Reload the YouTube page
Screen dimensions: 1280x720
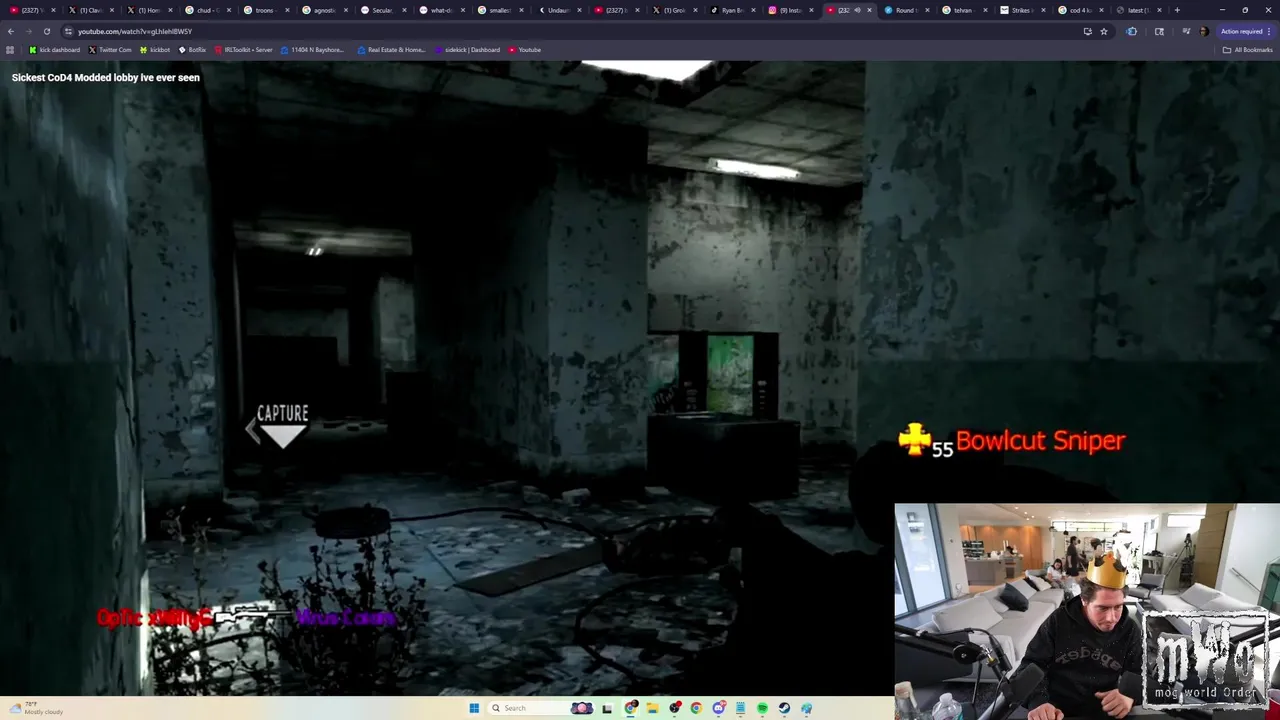tap(46, 31)
